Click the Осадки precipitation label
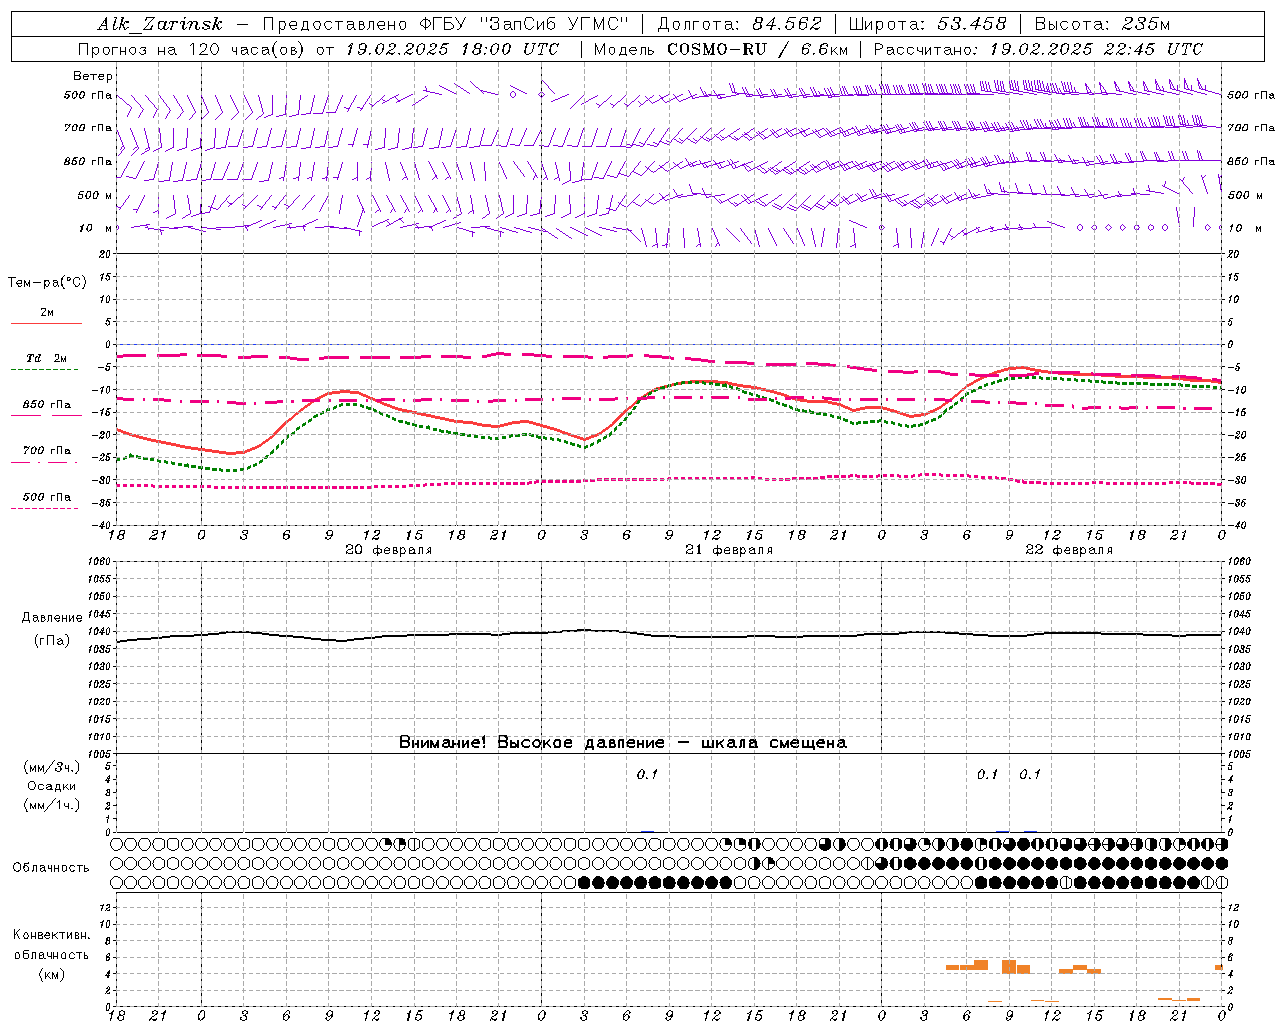 [x=51, y=786]
